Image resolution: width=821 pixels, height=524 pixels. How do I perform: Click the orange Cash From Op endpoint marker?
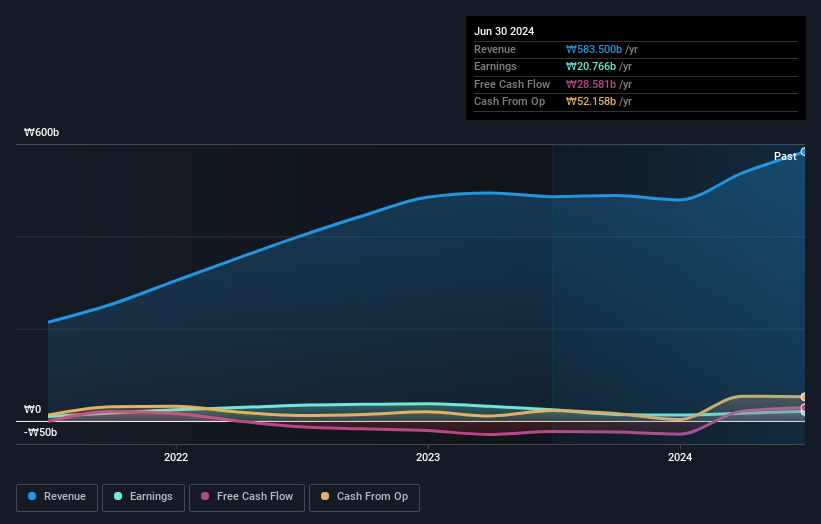804,397
